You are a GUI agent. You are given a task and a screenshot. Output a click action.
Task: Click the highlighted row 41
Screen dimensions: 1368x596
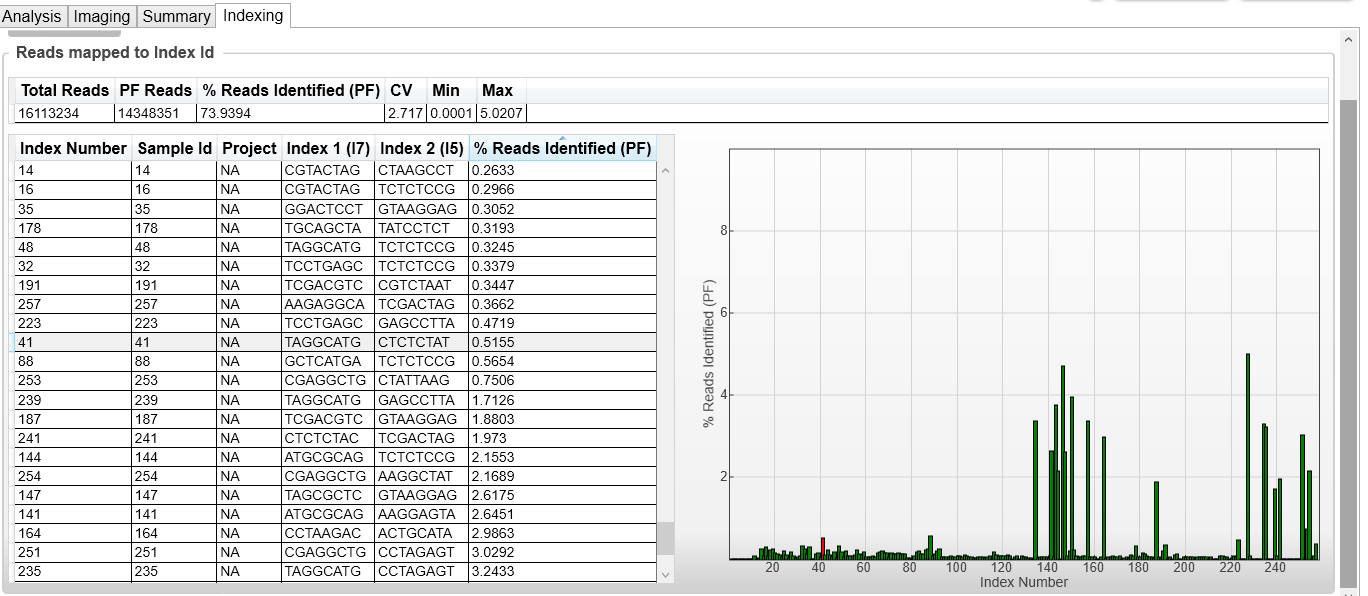click(x=335, y=342)
